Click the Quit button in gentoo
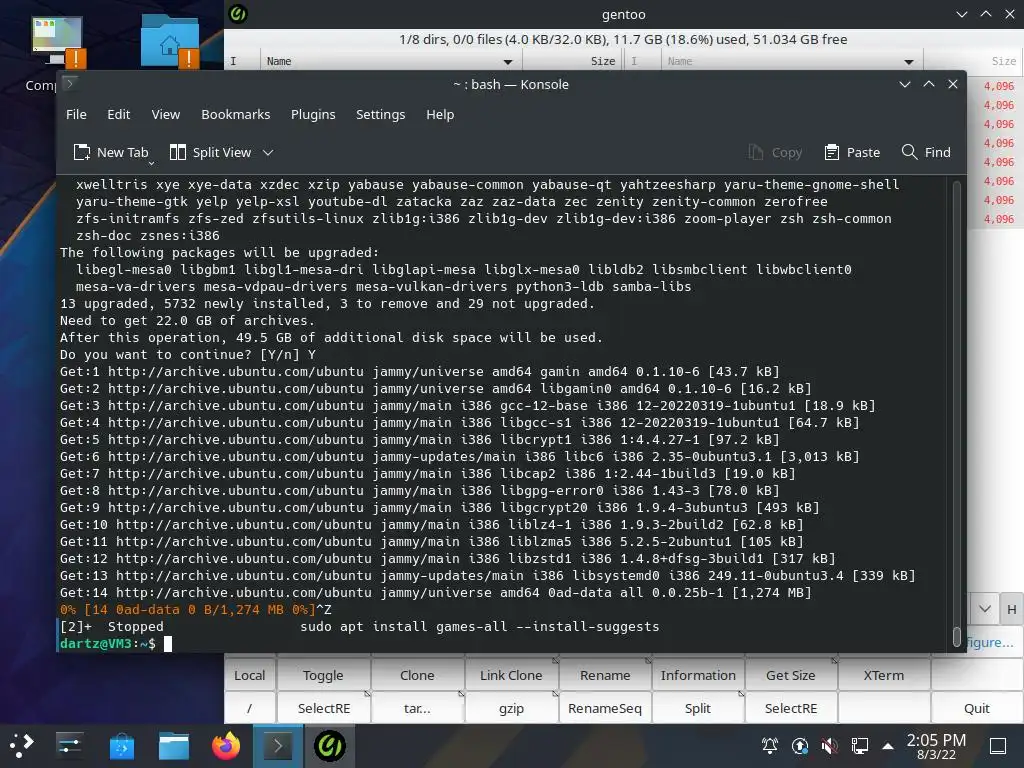Image resolution: width=1024 pixels, height=768 pixels. 976,708
